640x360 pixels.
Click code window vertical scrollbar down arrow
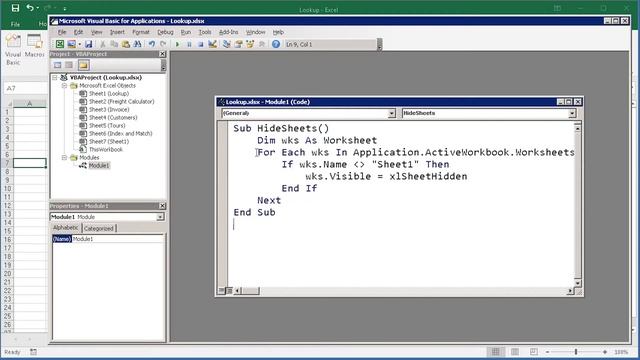(x=578, y=282)
